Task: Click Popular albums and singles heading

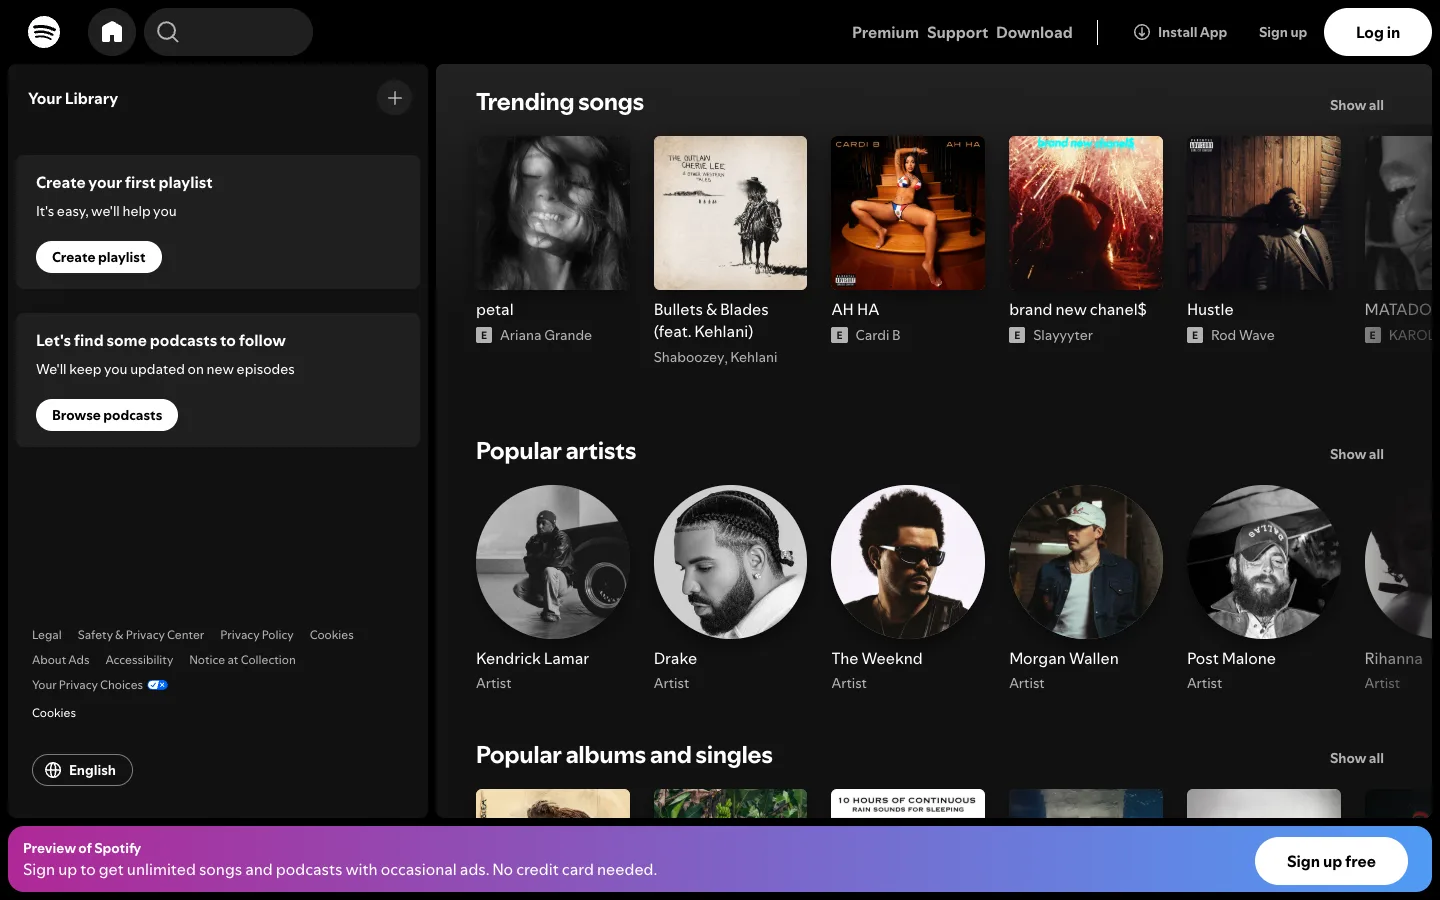Action: click(x=624, y=755)
